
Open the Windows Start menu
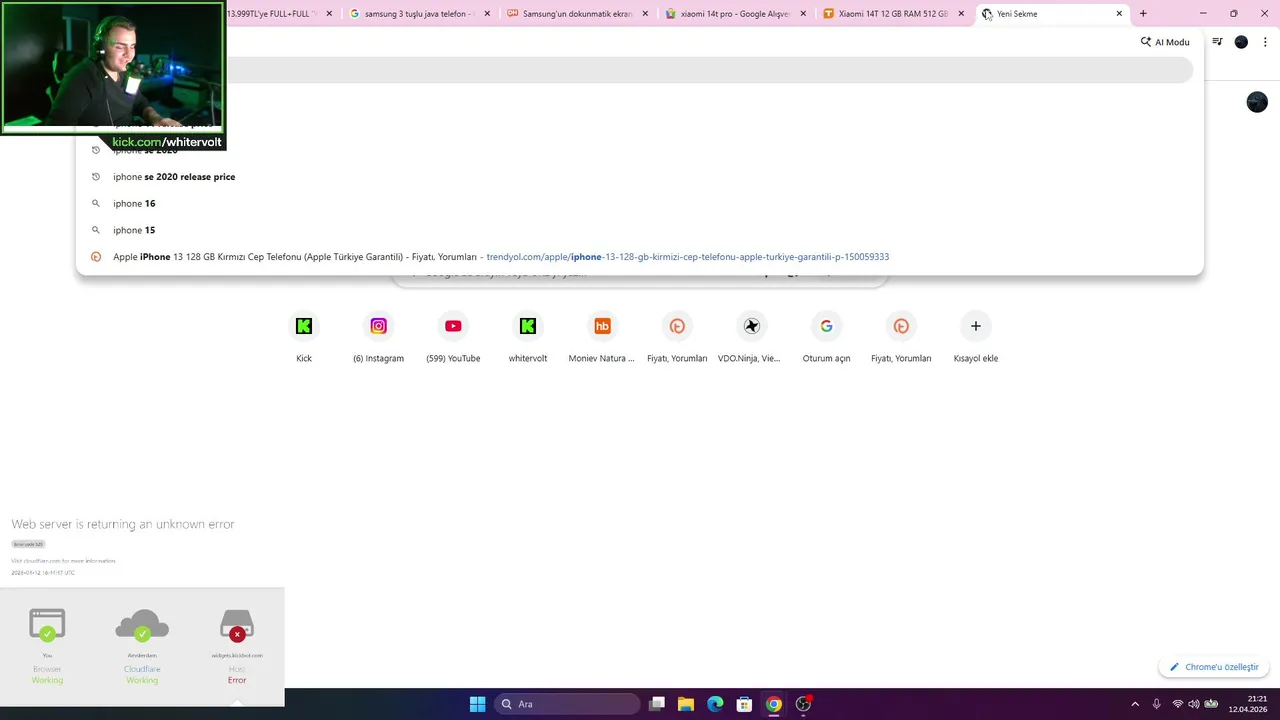tap(477, 704)
